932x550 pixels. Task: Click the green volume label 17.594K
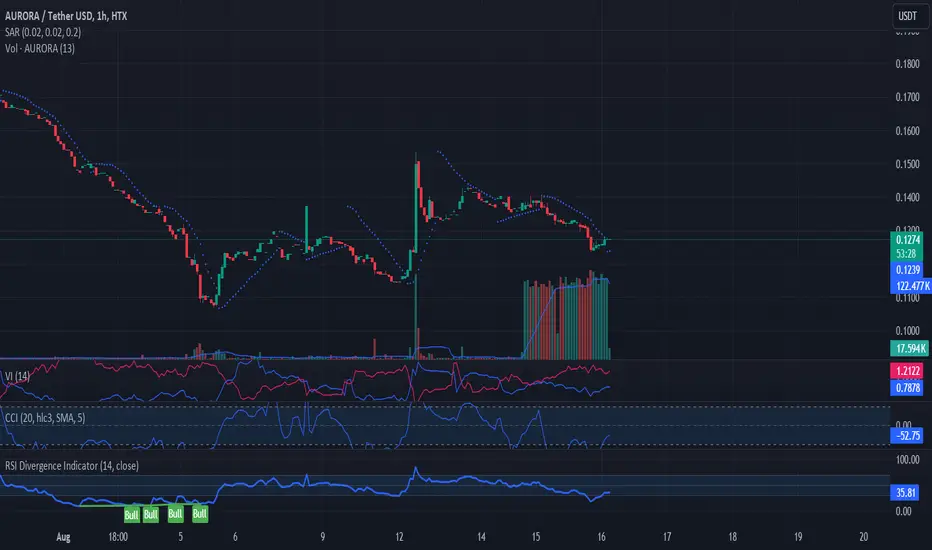point(910,348)
